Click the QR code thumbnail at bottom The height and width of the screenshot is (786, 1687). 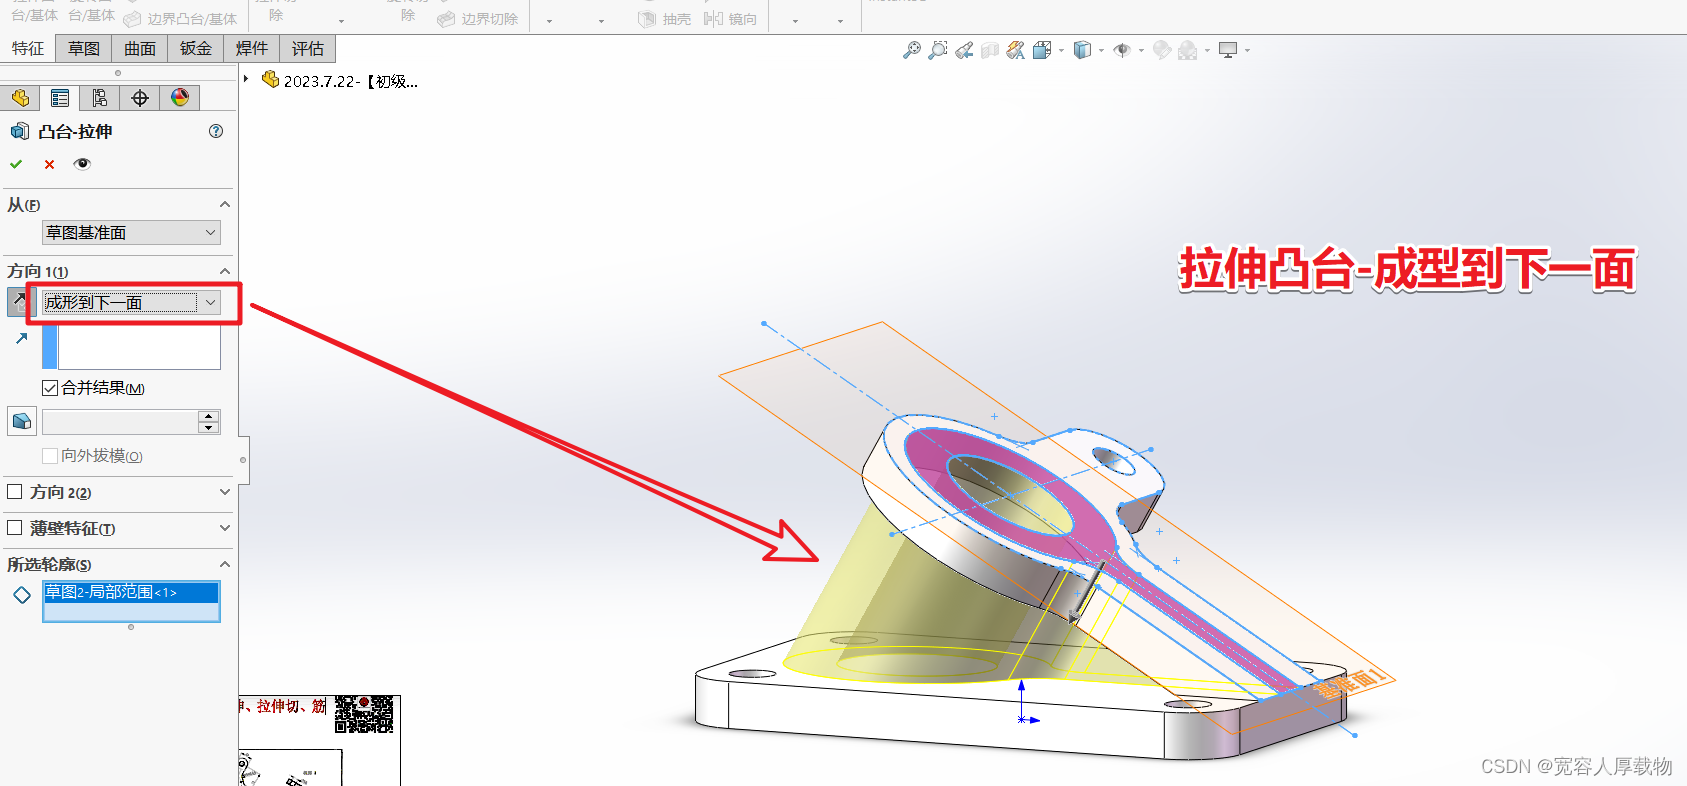pos(364,715)
